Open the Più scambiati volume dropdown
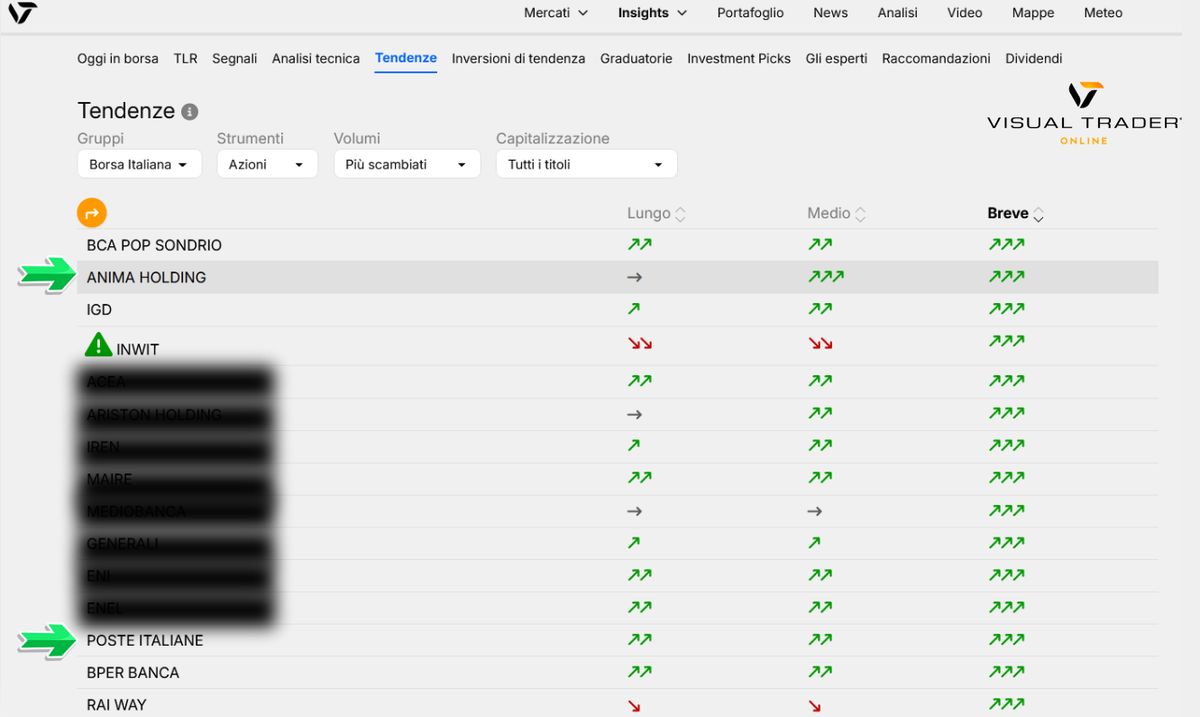The height and width of the screenshot is (717, 1200). point(406,163)
